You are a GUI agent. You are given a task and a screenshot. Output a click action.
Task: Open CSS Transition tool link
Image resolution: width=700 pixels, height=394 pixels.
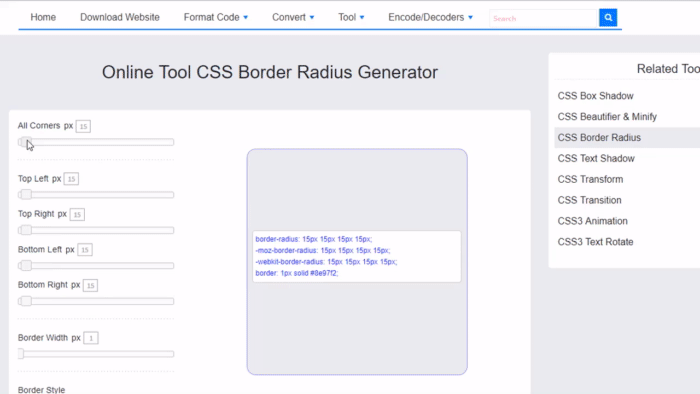589,200
